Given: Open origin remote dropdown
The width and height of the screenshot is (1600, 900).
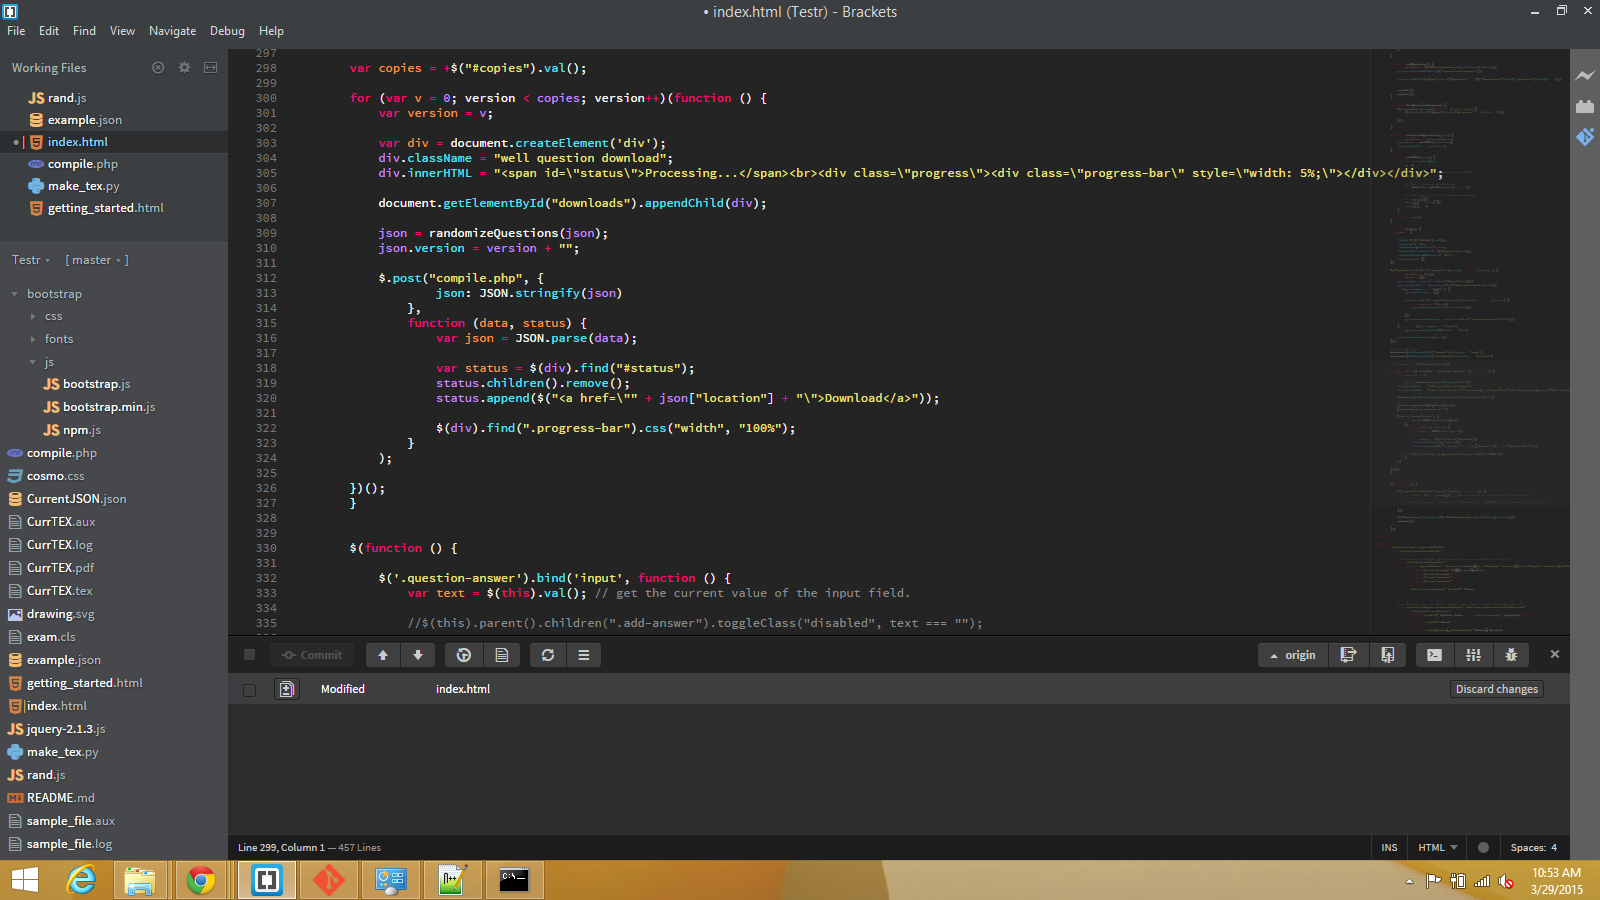Looking at the screenshot, I should click(x=1293, y=655).
